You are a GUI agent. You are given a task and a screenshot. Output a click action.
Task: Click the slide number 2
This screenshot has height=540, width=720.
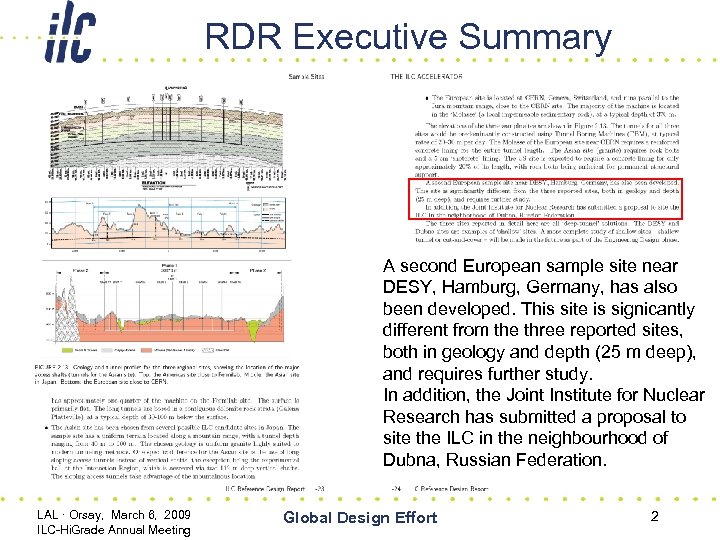655,517
